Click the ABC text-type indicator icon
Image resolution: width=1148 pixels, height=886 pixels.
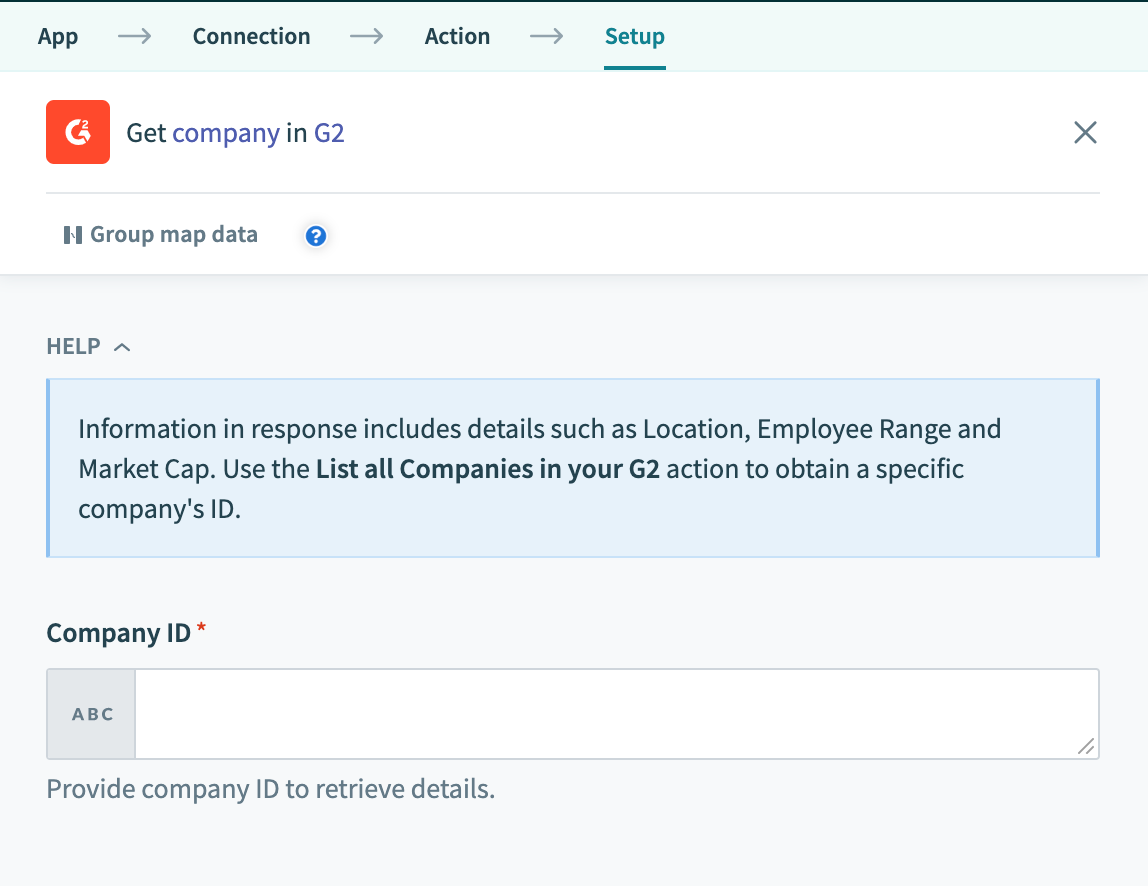90,712
